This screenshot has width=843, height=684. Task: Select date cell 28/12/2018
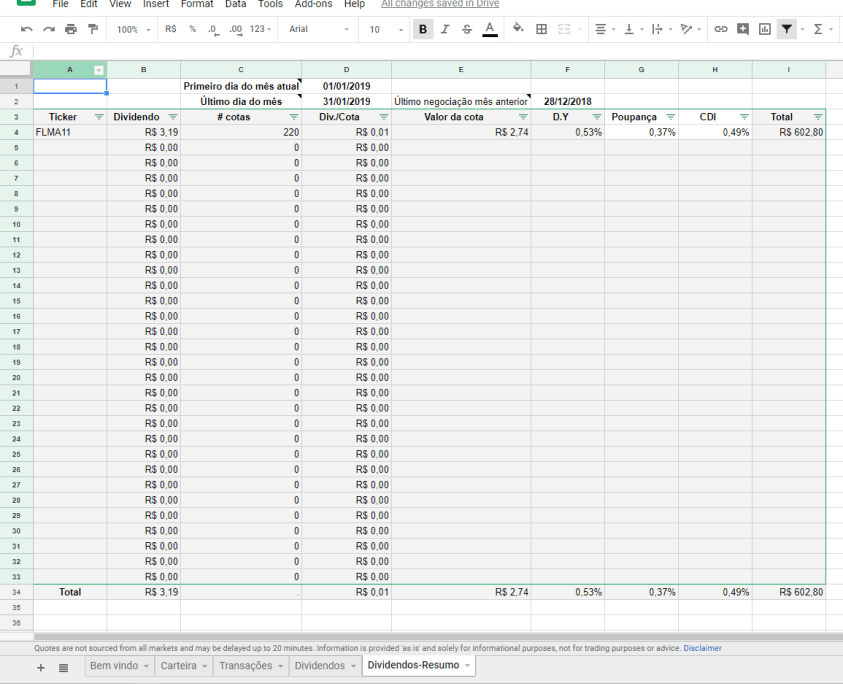(567, 102)
